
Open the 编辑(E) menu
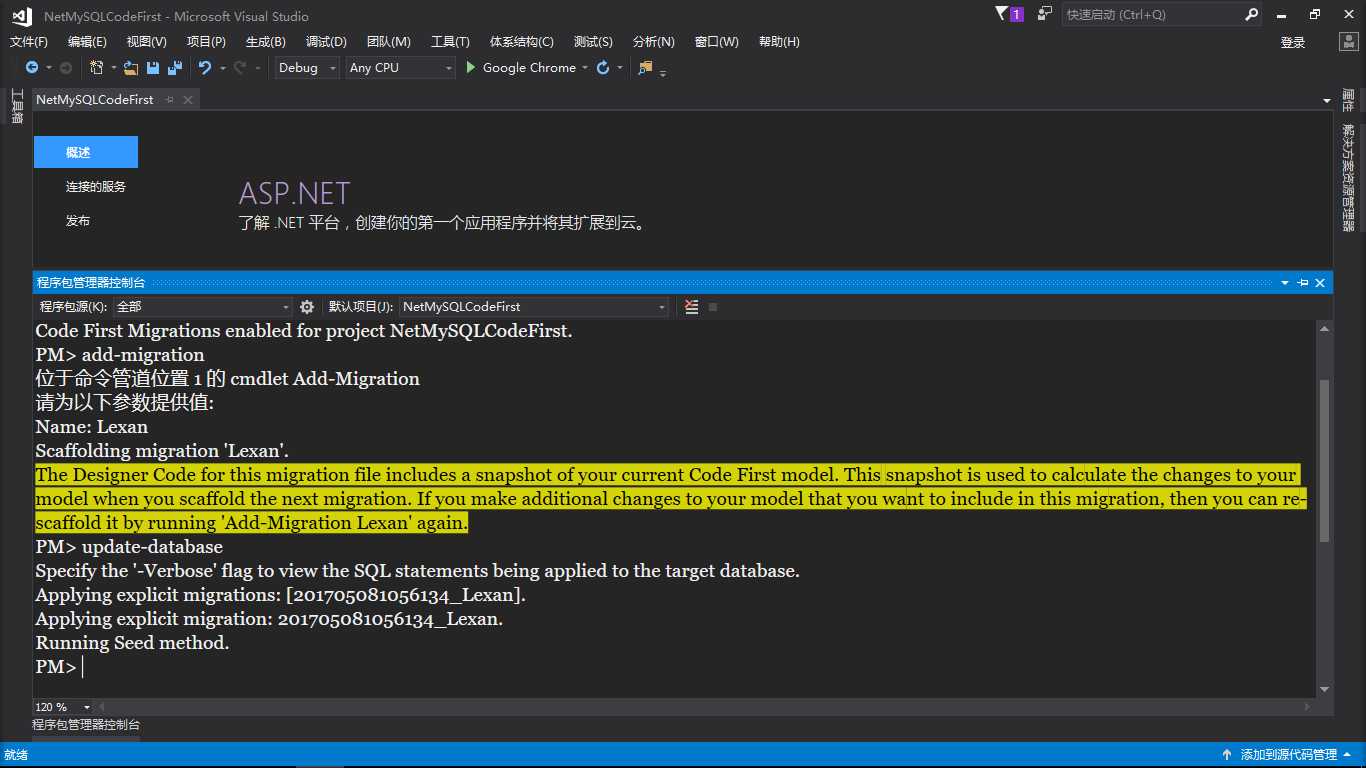coord(87,42)
